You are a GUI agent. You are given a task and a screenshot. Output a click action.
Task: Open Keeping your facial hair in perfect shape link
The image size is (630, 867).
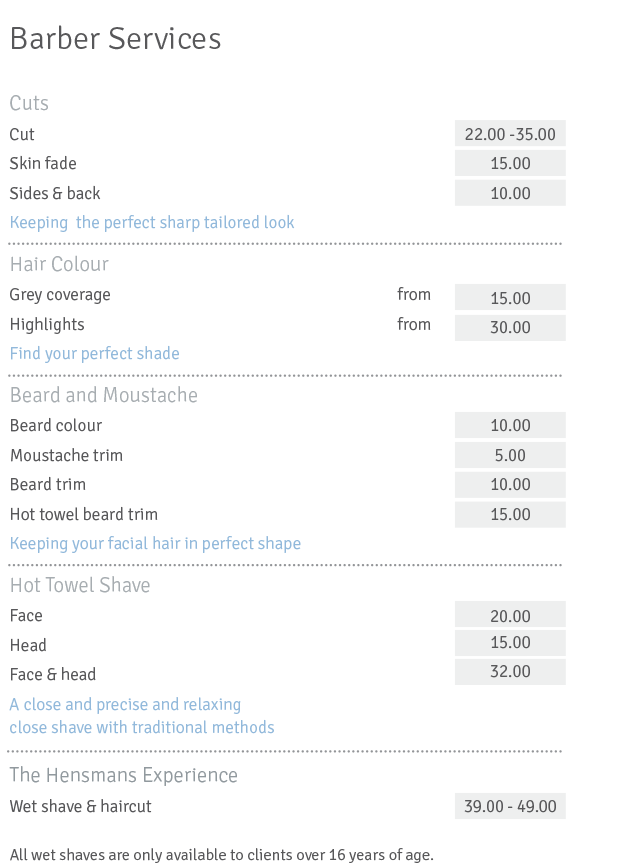pyautogui.click(x=155, y=544)
